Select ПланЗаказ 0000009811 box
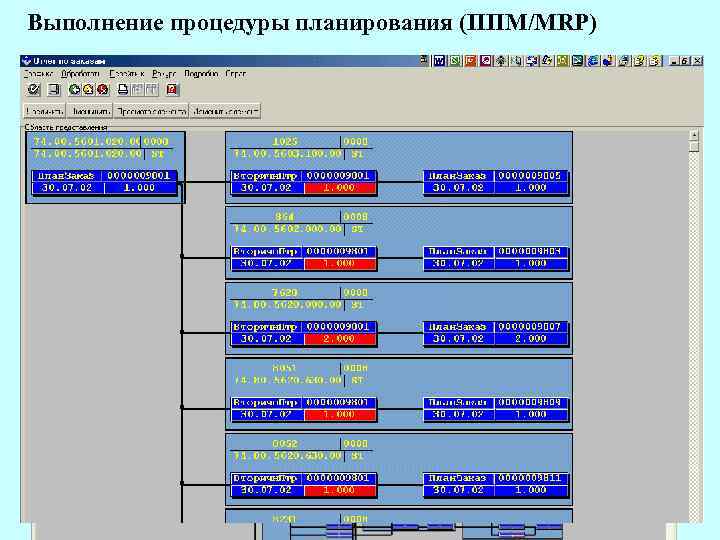 click(495, 484)
